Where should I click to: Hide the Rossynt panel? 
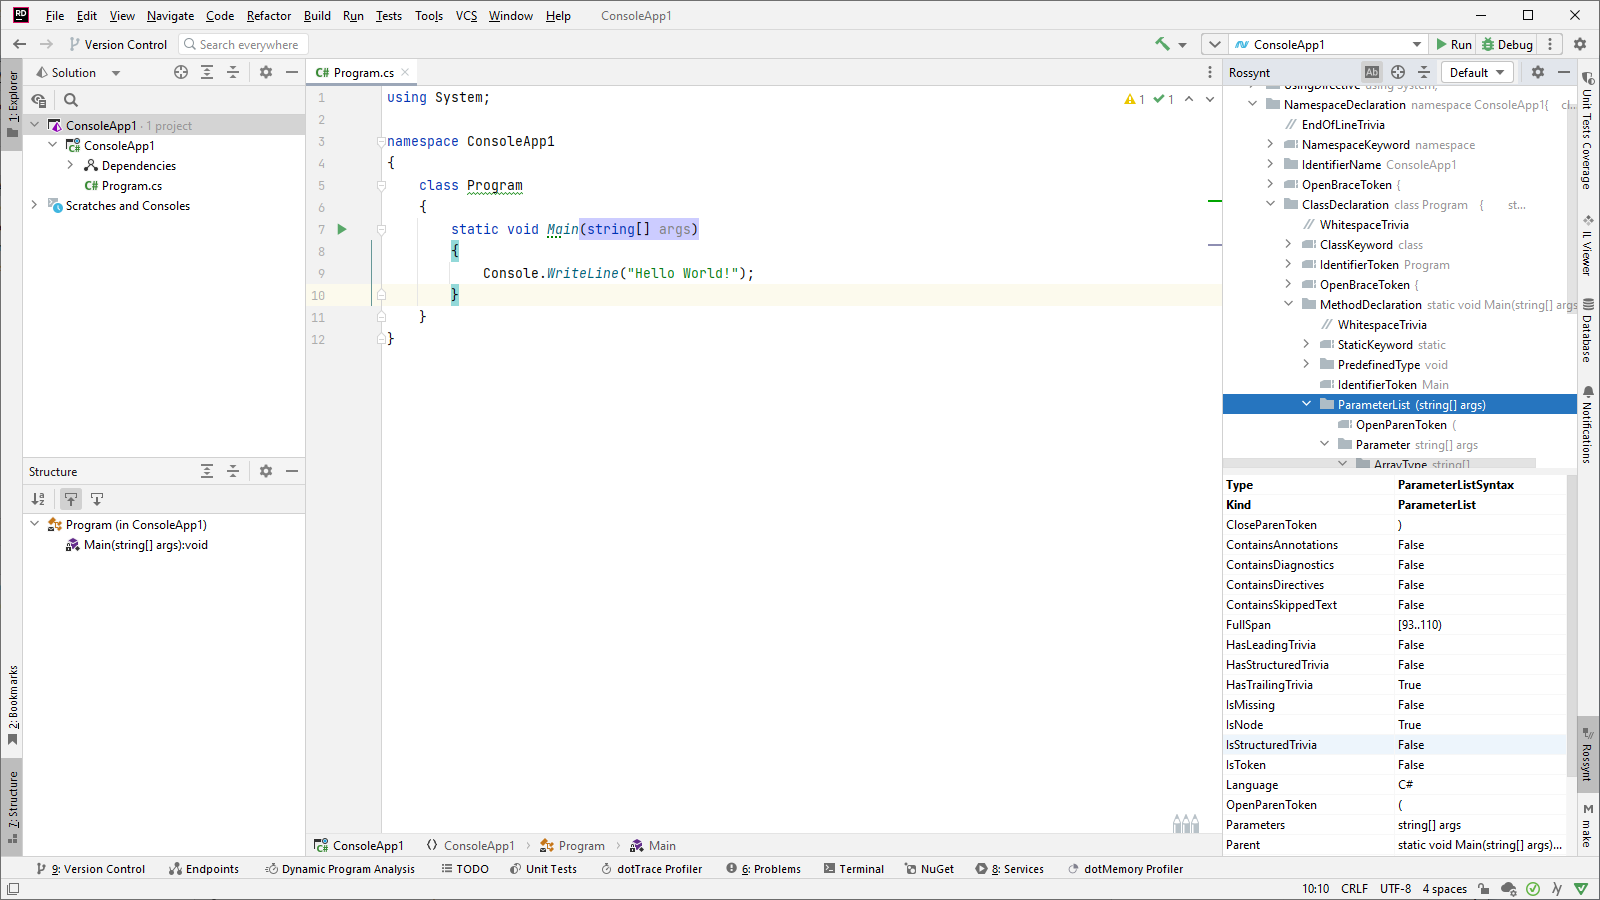point(1564,72)
